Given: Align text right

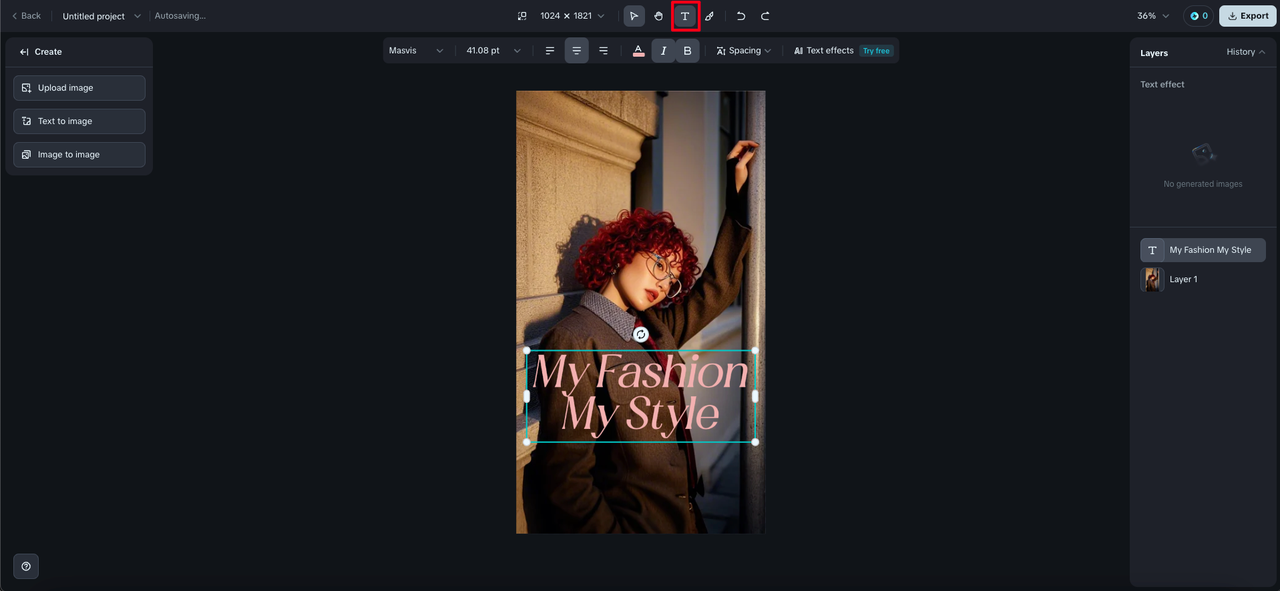Looking at the screenshot, I should tap(603, 51).
